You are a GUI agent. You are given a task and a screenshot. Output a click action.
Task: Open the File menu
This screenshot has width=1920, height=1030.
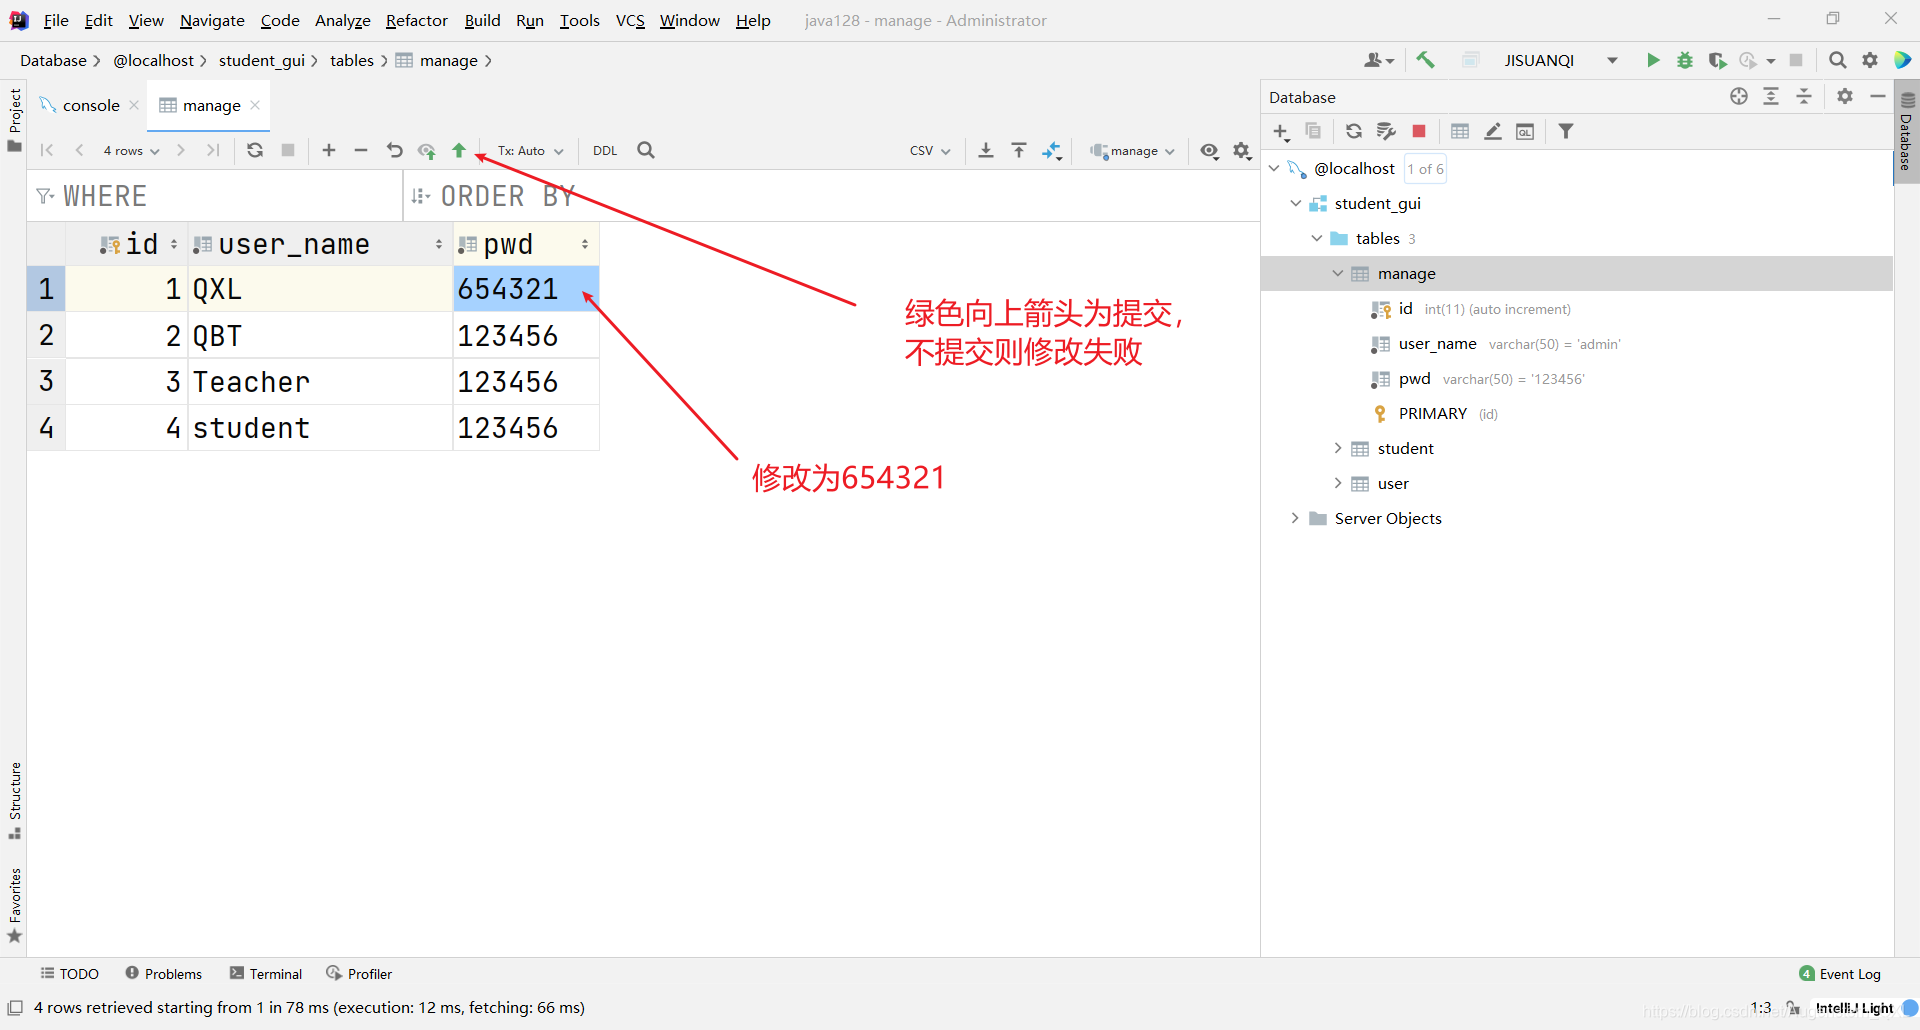56,20
